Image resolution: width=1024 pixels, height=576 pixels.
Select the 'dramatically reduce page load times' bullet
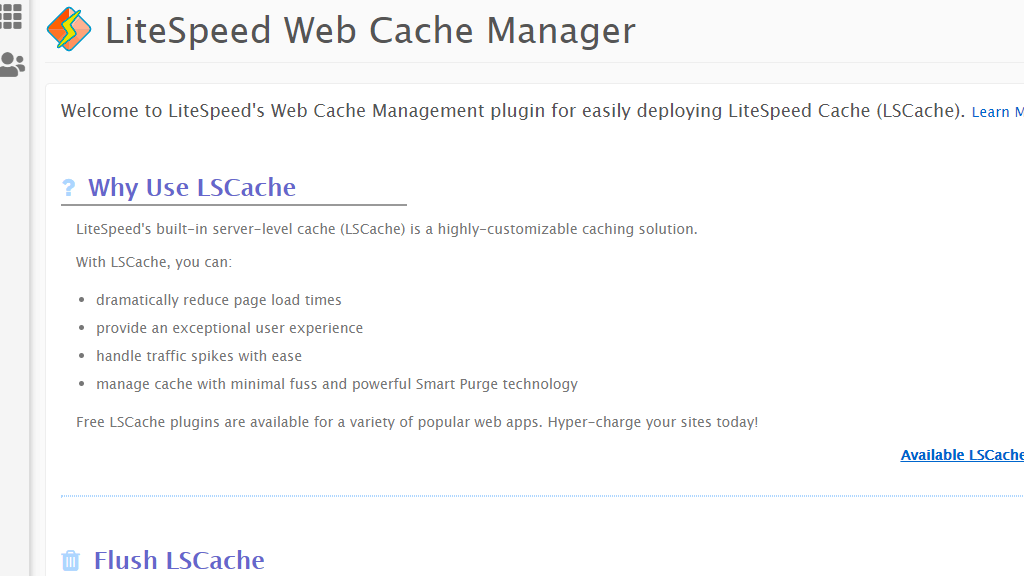(x=219, y=300)
